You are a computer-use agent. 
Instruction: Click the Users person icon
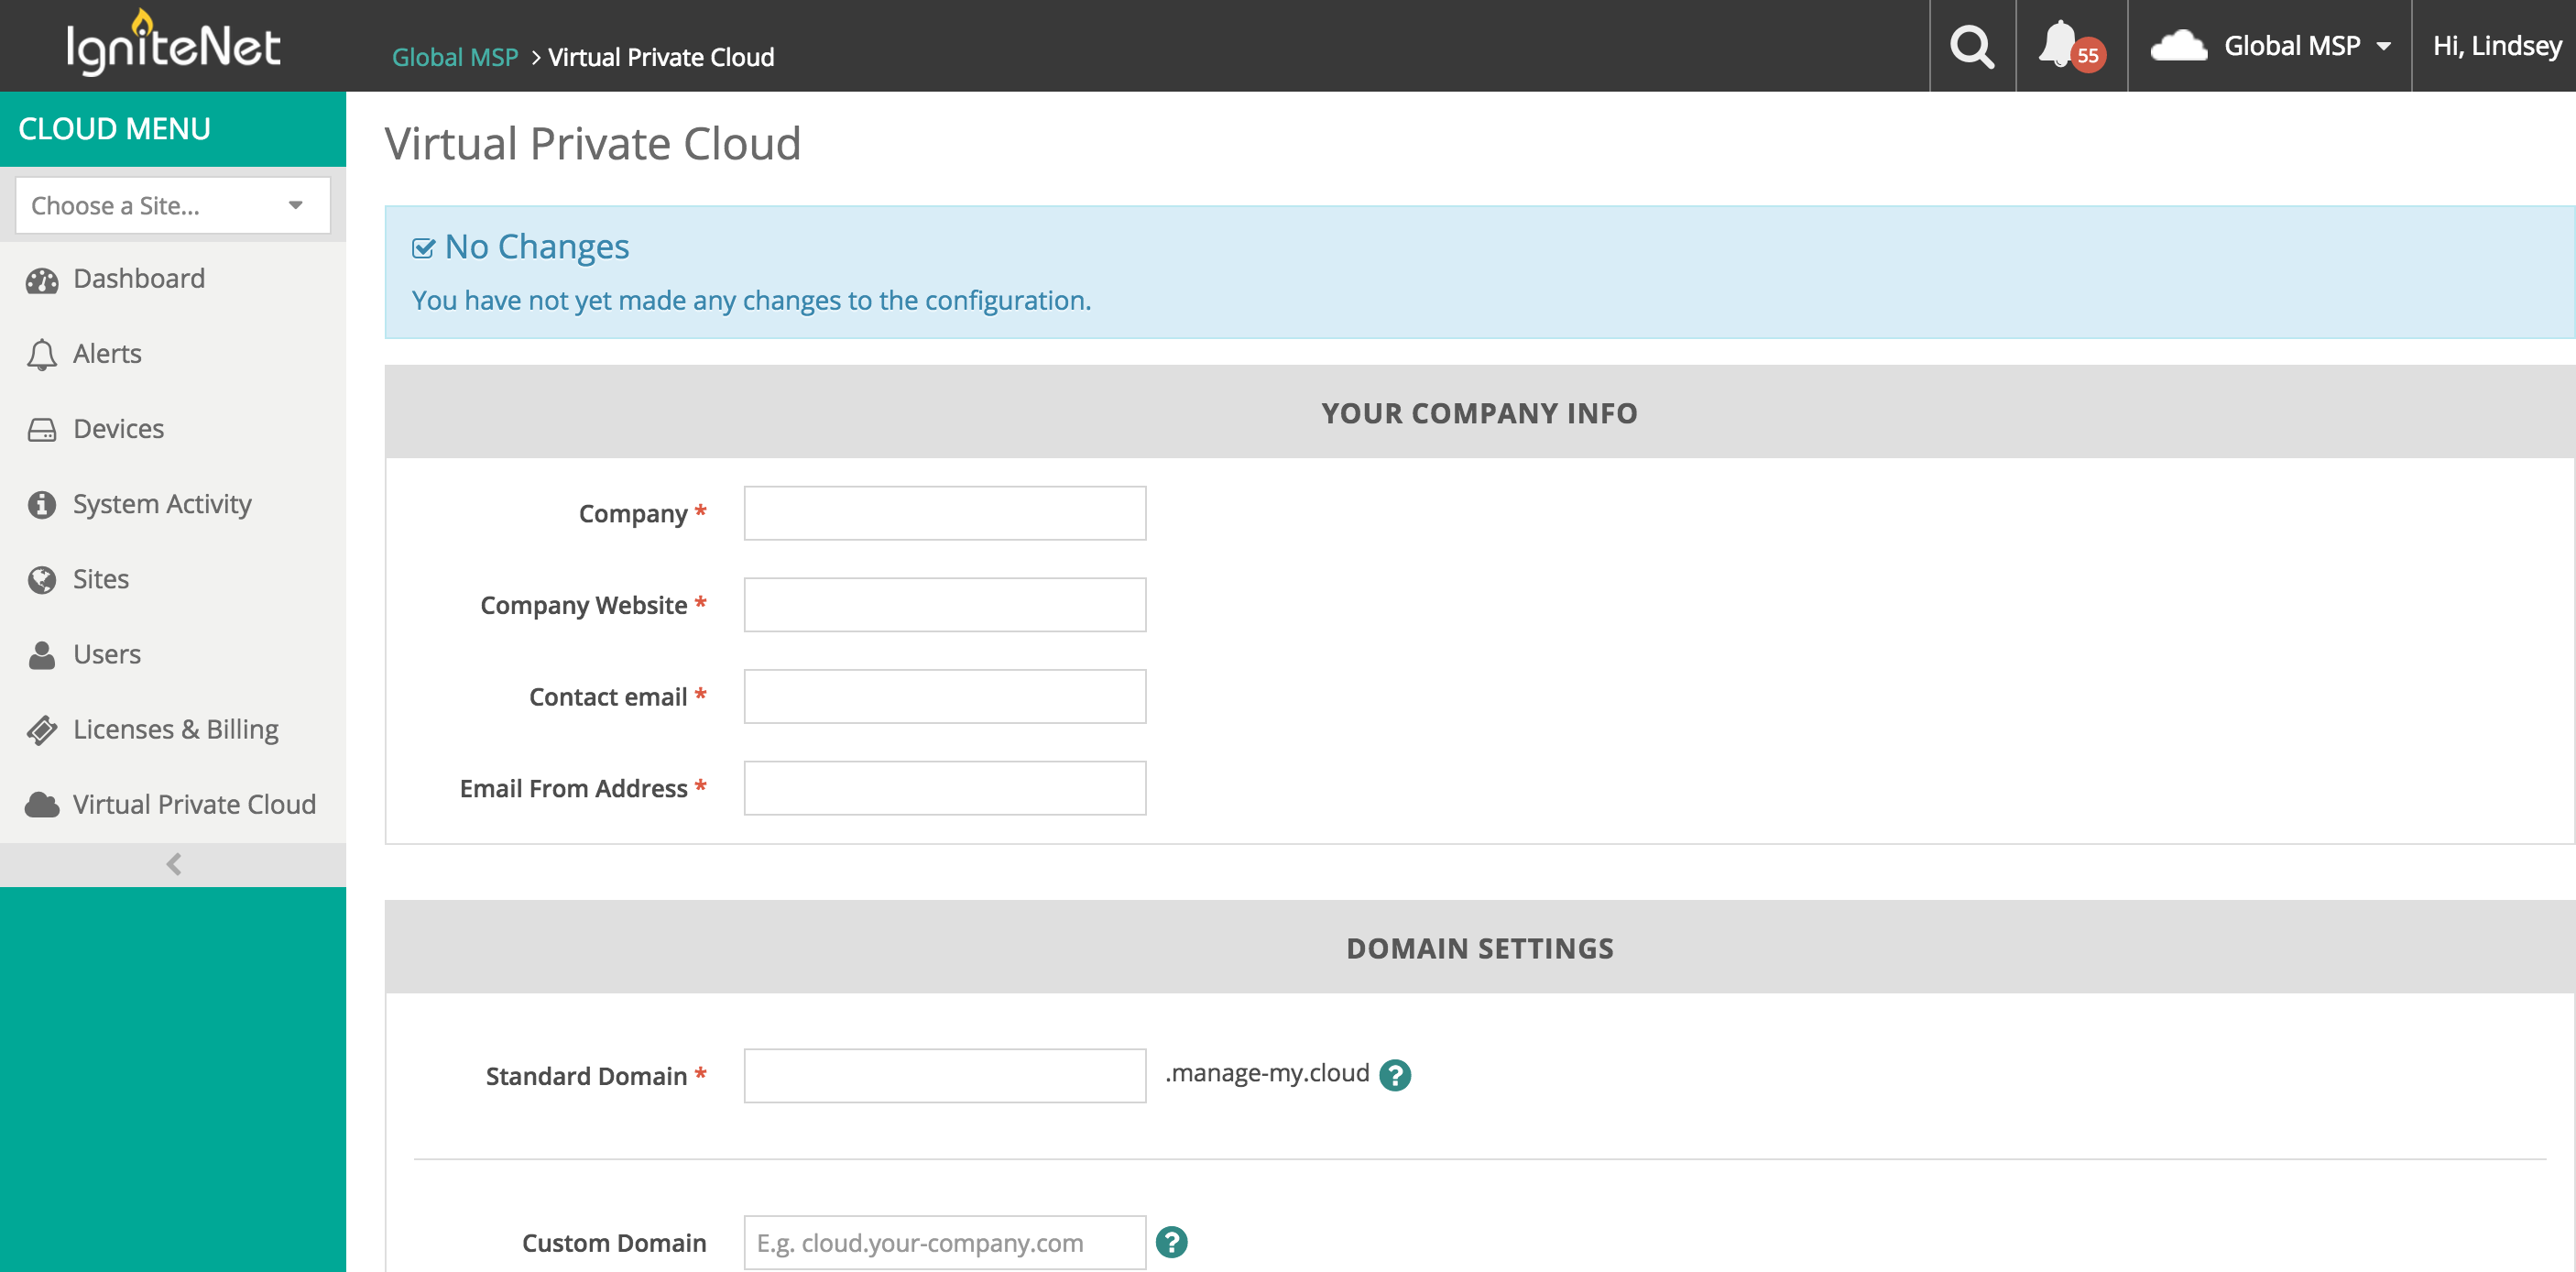[42, 655]
